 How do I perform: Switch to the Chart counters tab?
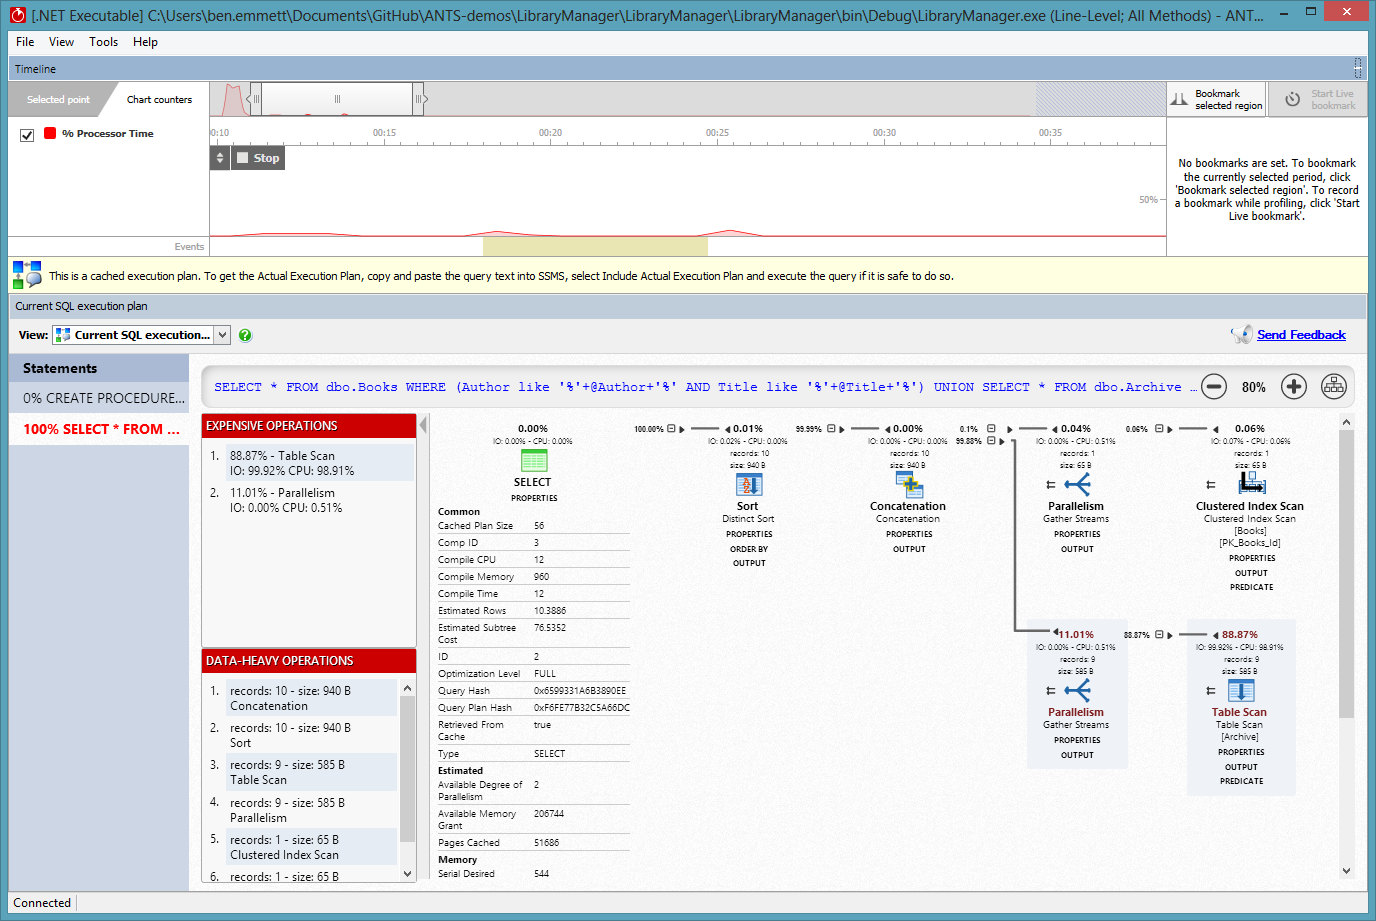159,99
